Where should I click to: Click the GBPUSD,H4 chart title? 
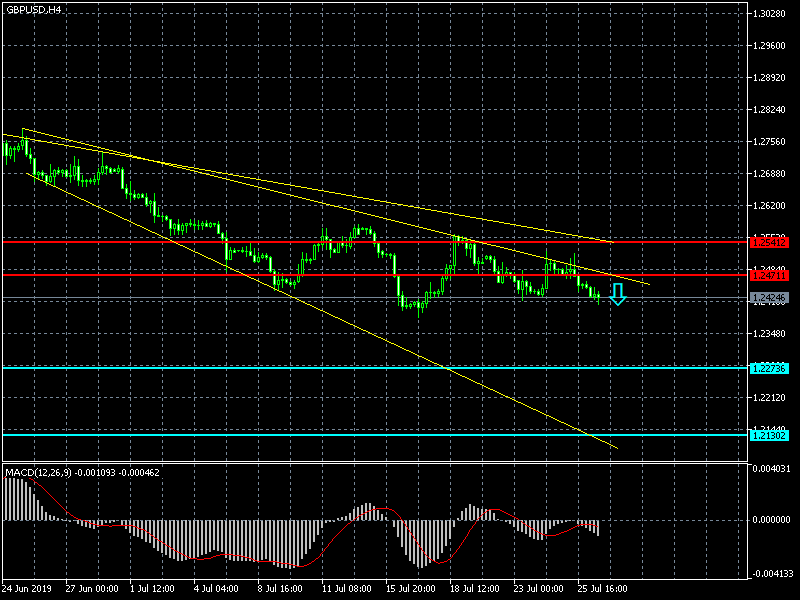coord(33,9)
